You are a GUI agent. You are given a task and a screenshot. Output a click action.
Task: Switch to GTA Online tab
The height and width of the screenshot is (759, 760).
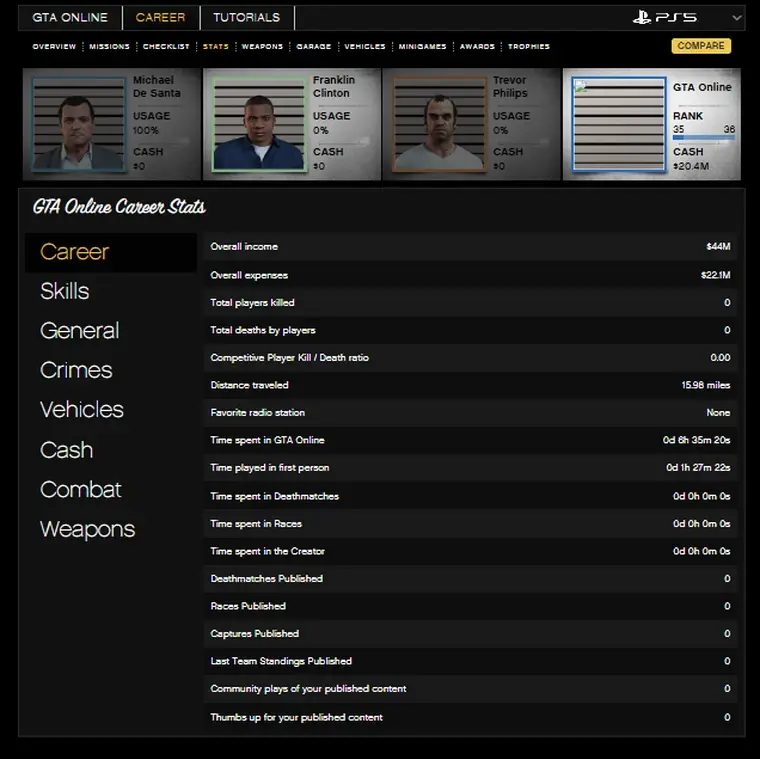[70, 18]
